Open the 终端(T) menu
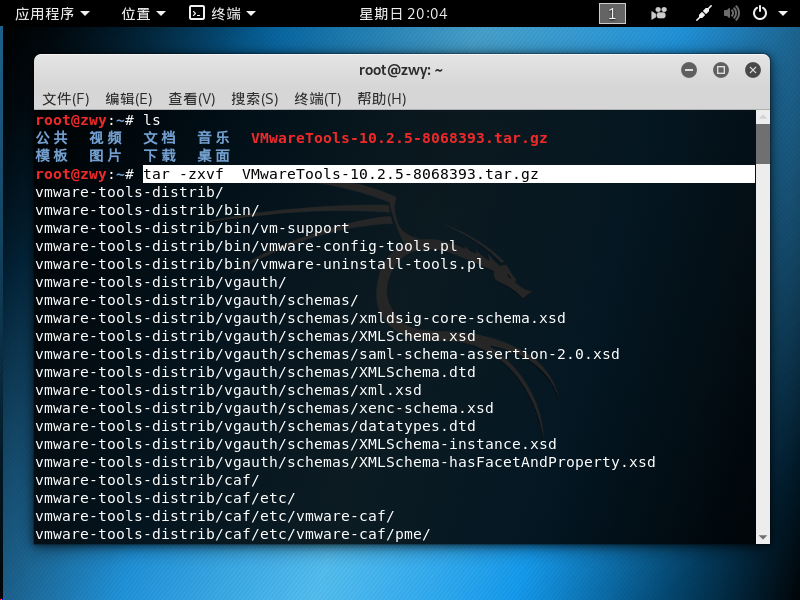The image size is (800, 600). [x=317, y=98]
